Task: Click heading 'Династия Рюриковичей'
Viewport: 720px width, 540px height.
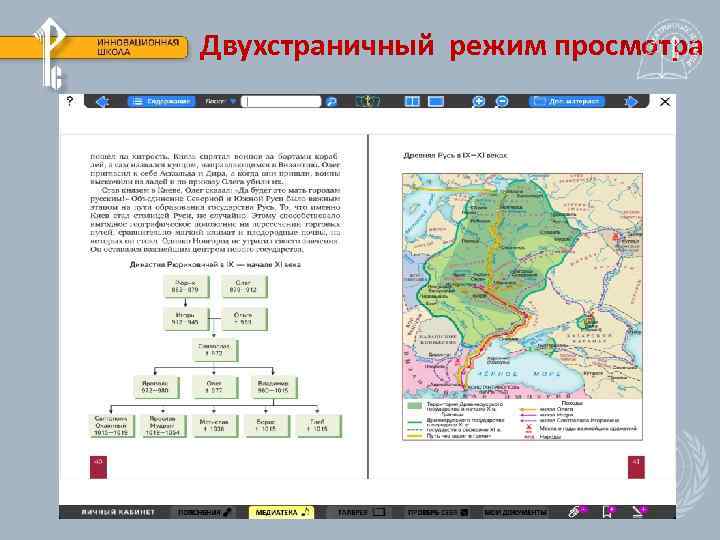Action: click(x=215, y=265)
